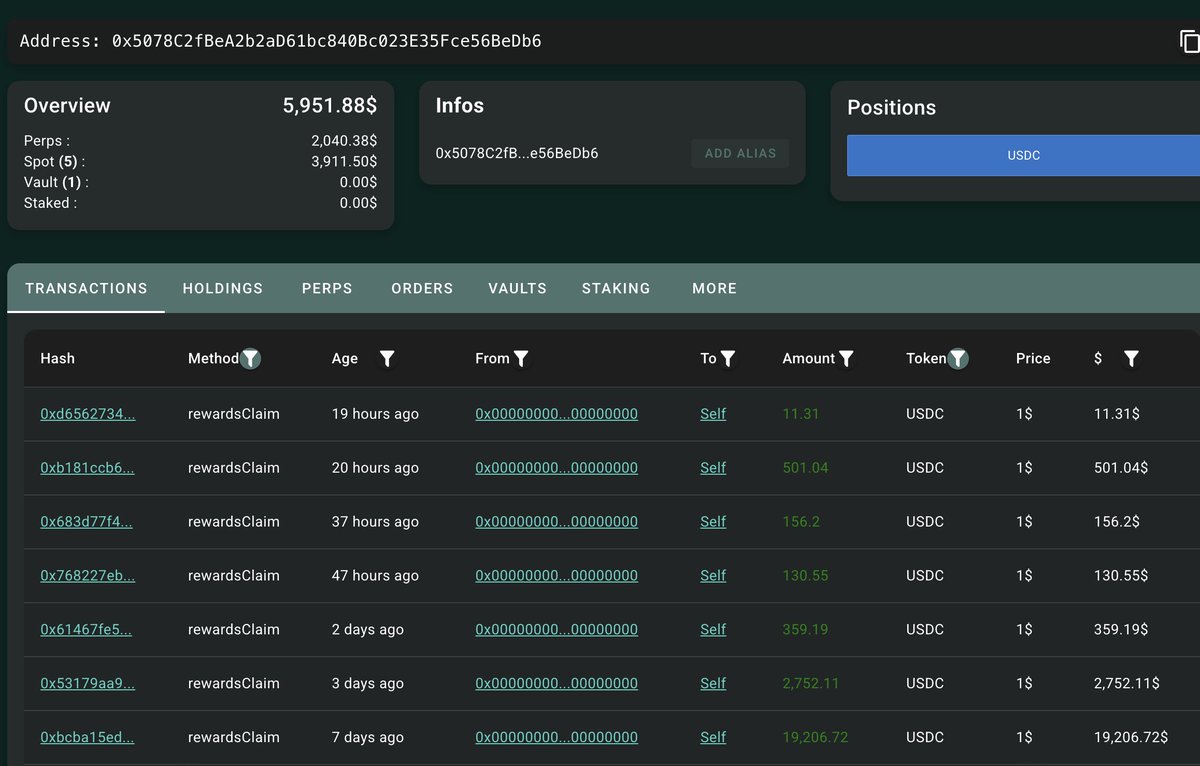Viewport: 1200px width, 766px height.
Task: Switch to the Holdings tab
Action: (x=223, y=288)
